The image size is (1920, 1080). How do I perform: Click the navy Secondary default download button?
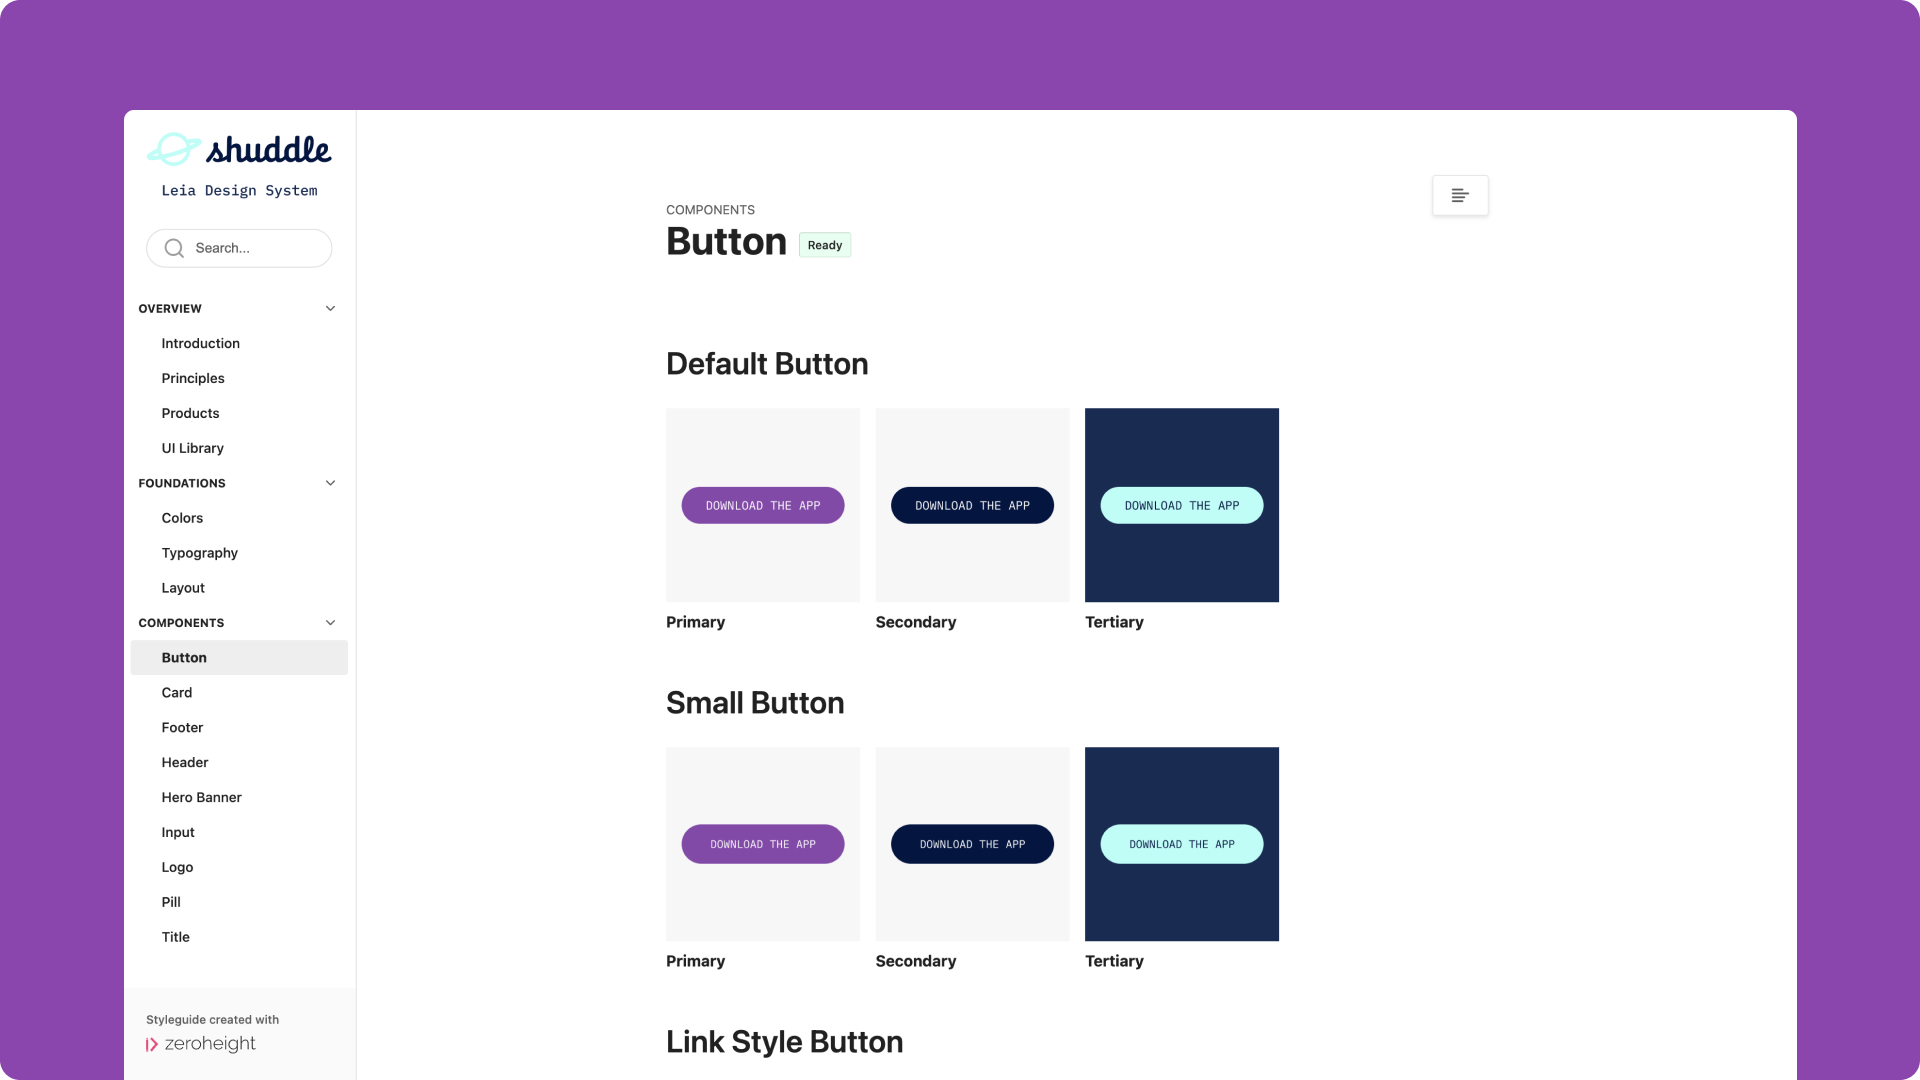[x=972, y=505]
